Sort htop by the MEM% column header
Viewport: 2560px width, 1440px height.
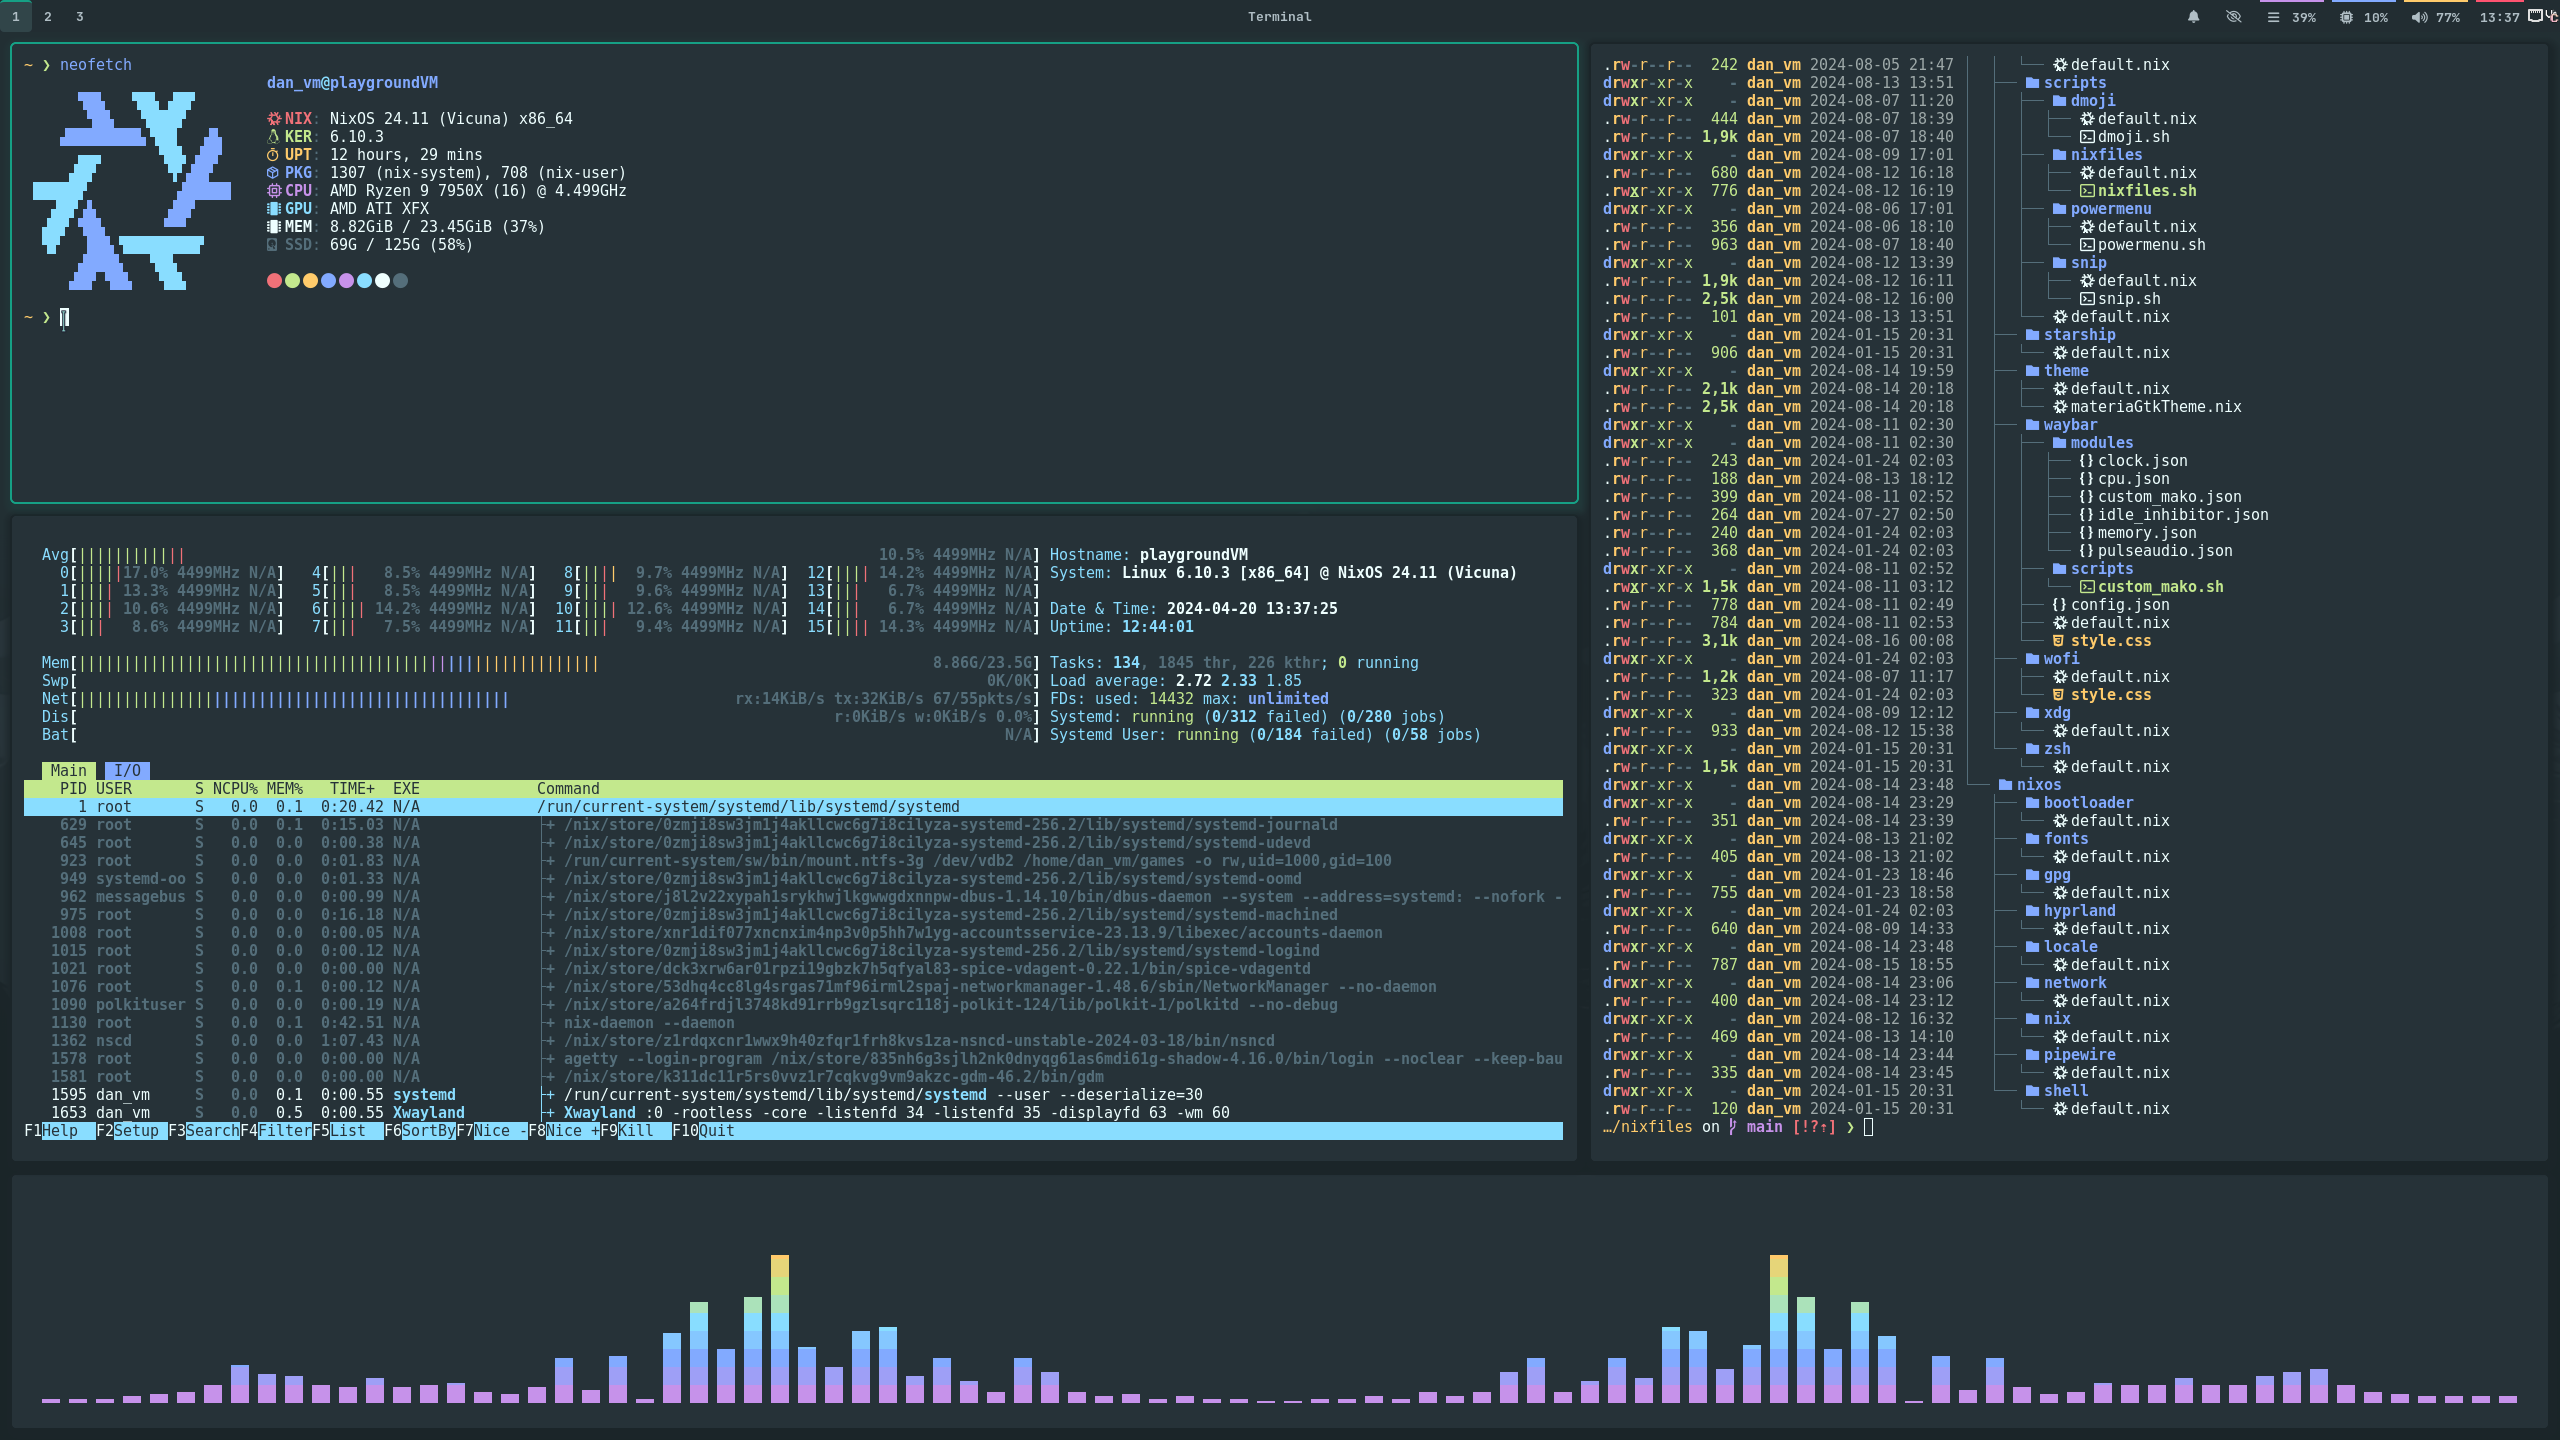click(285, 788)
